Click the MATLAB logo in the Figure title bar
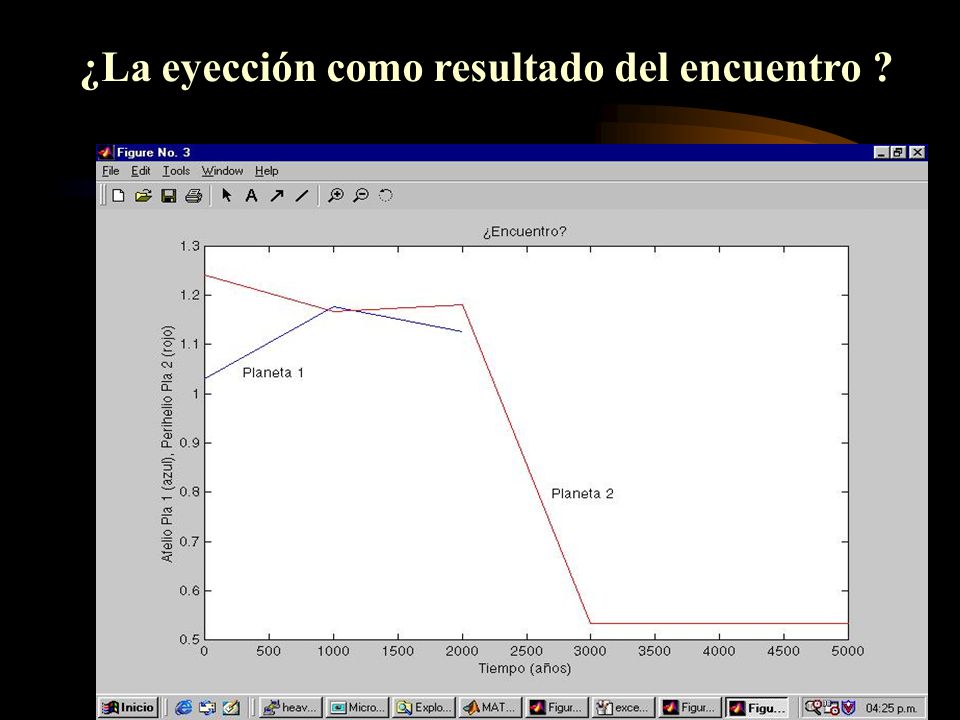Image resolution: width=960 pixels, height=720 pixels. coord(106,152)
